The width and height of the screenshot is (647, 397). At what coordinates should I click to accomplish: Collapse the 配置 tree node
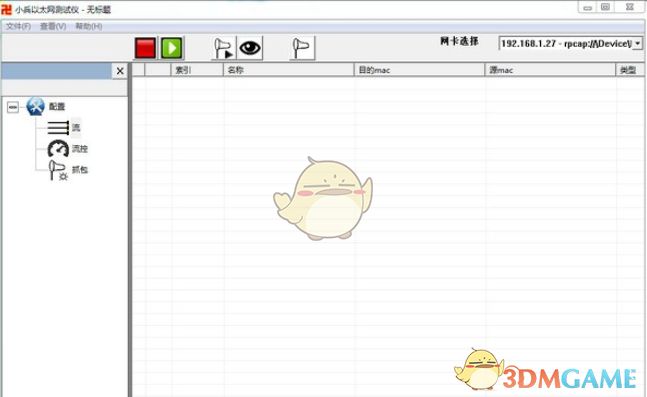[x=13, y=107]
